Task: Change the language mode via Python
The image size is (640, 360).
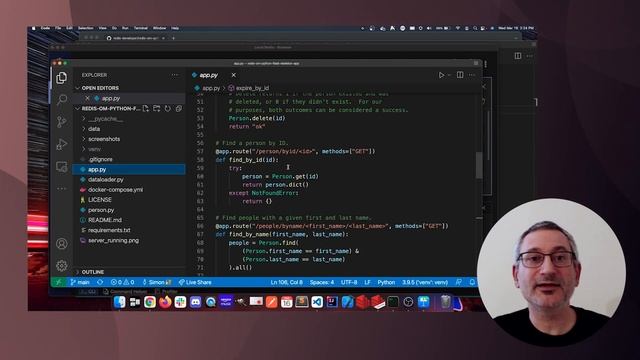Action: (386, 282)
